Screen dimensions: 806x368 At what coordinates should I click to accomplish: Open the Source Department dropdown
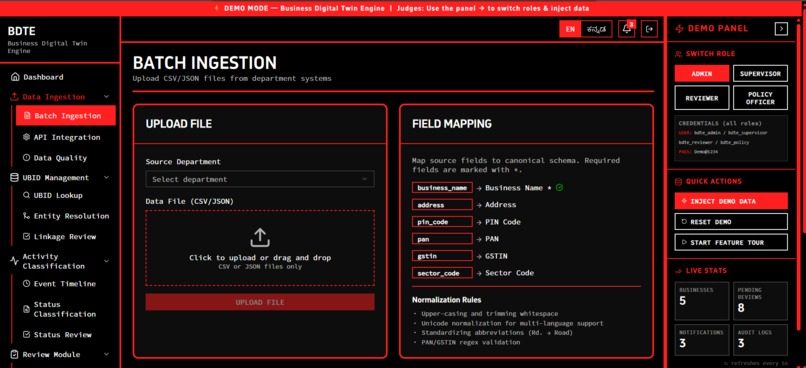(260, 179)
